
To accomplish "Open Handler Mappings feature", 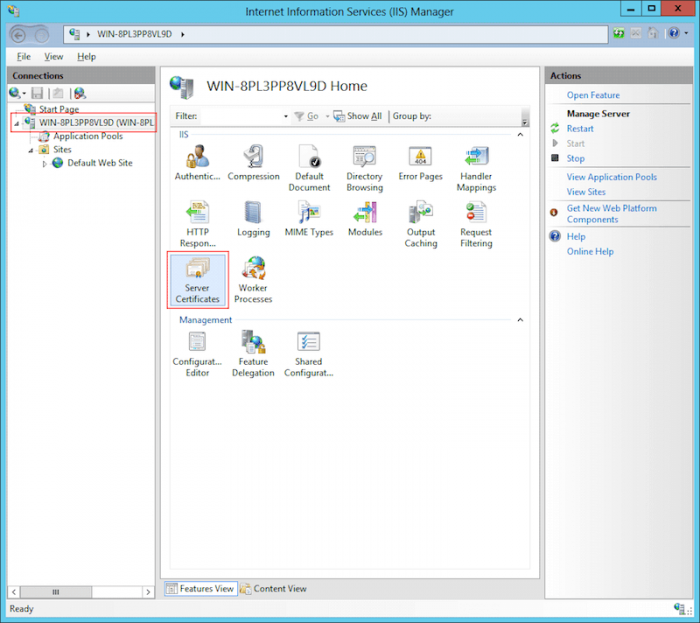I will tap(476, 163).
